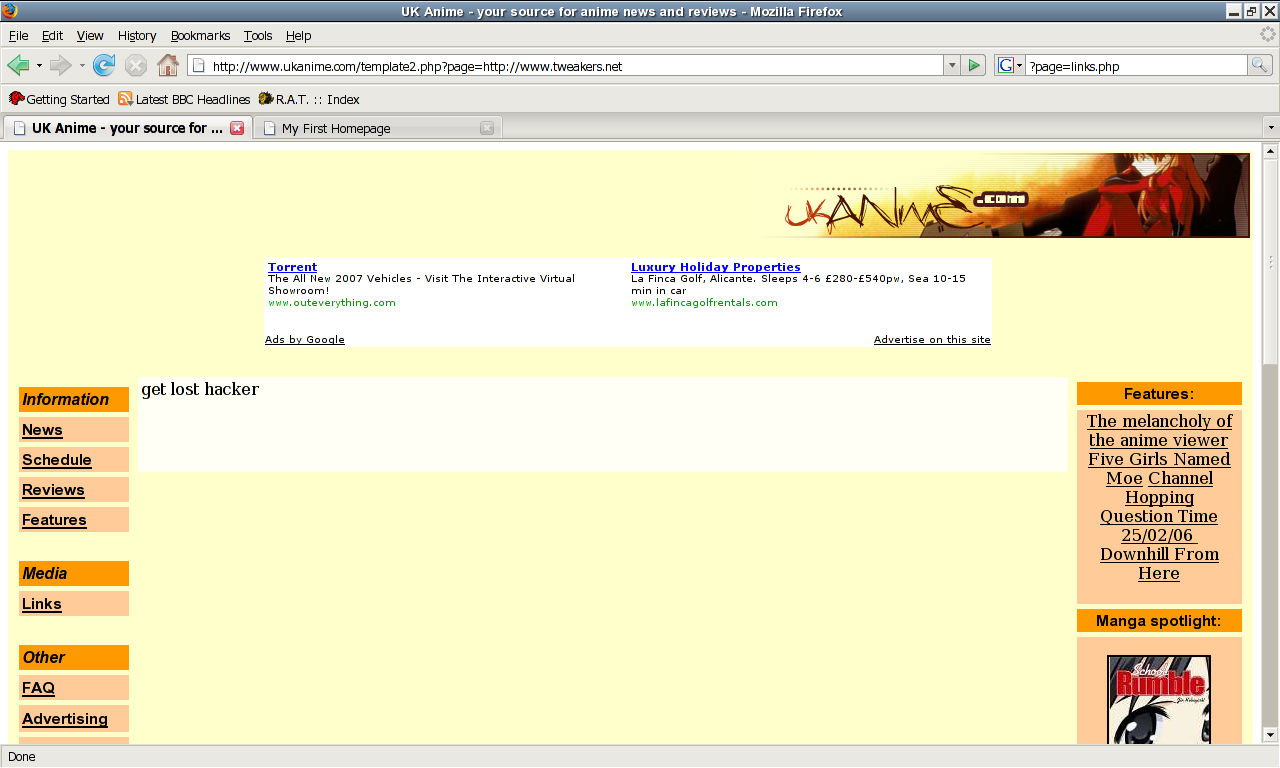
Task: Open the R.A.T. :: Index bookmark
Action: (x=308, y=99)
